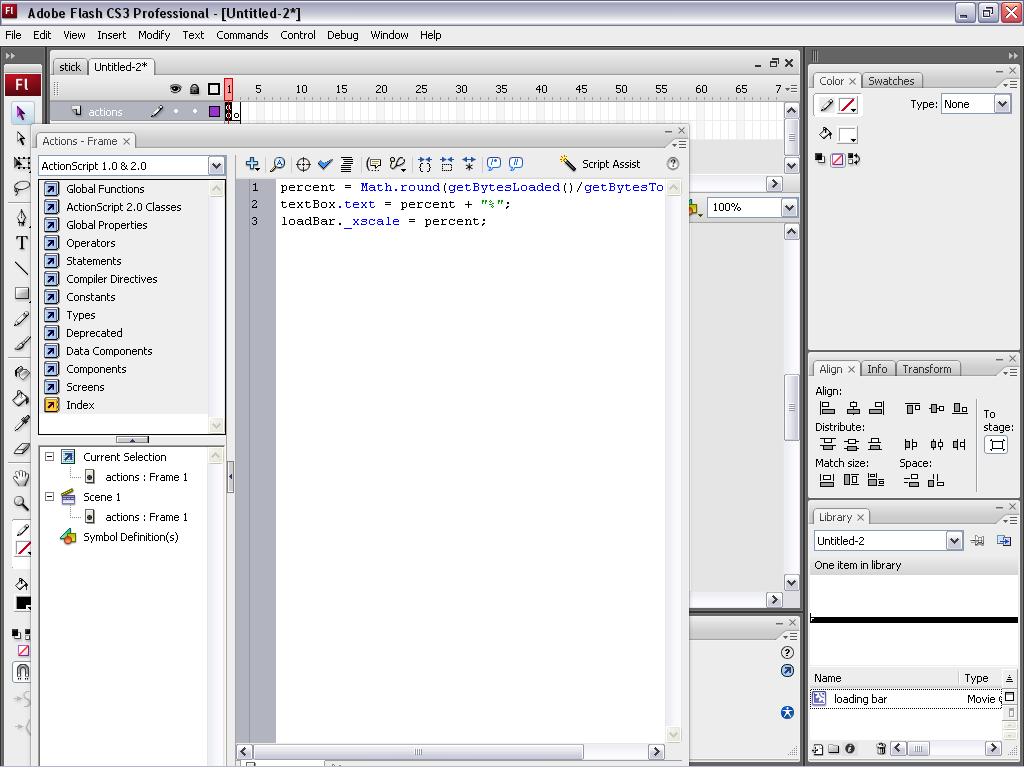The height and width of the screenshot is (768, 1024).
Task: Auto format the script
Action: [347, 164]
